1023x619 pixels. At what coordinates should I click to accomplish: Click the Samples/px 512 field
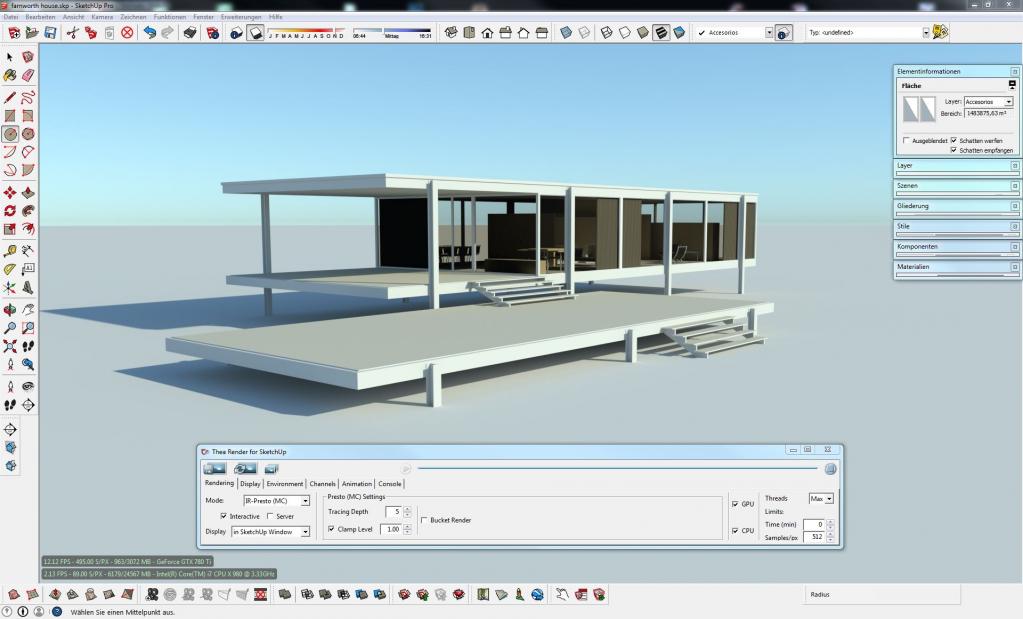click(x=814, y=537)
